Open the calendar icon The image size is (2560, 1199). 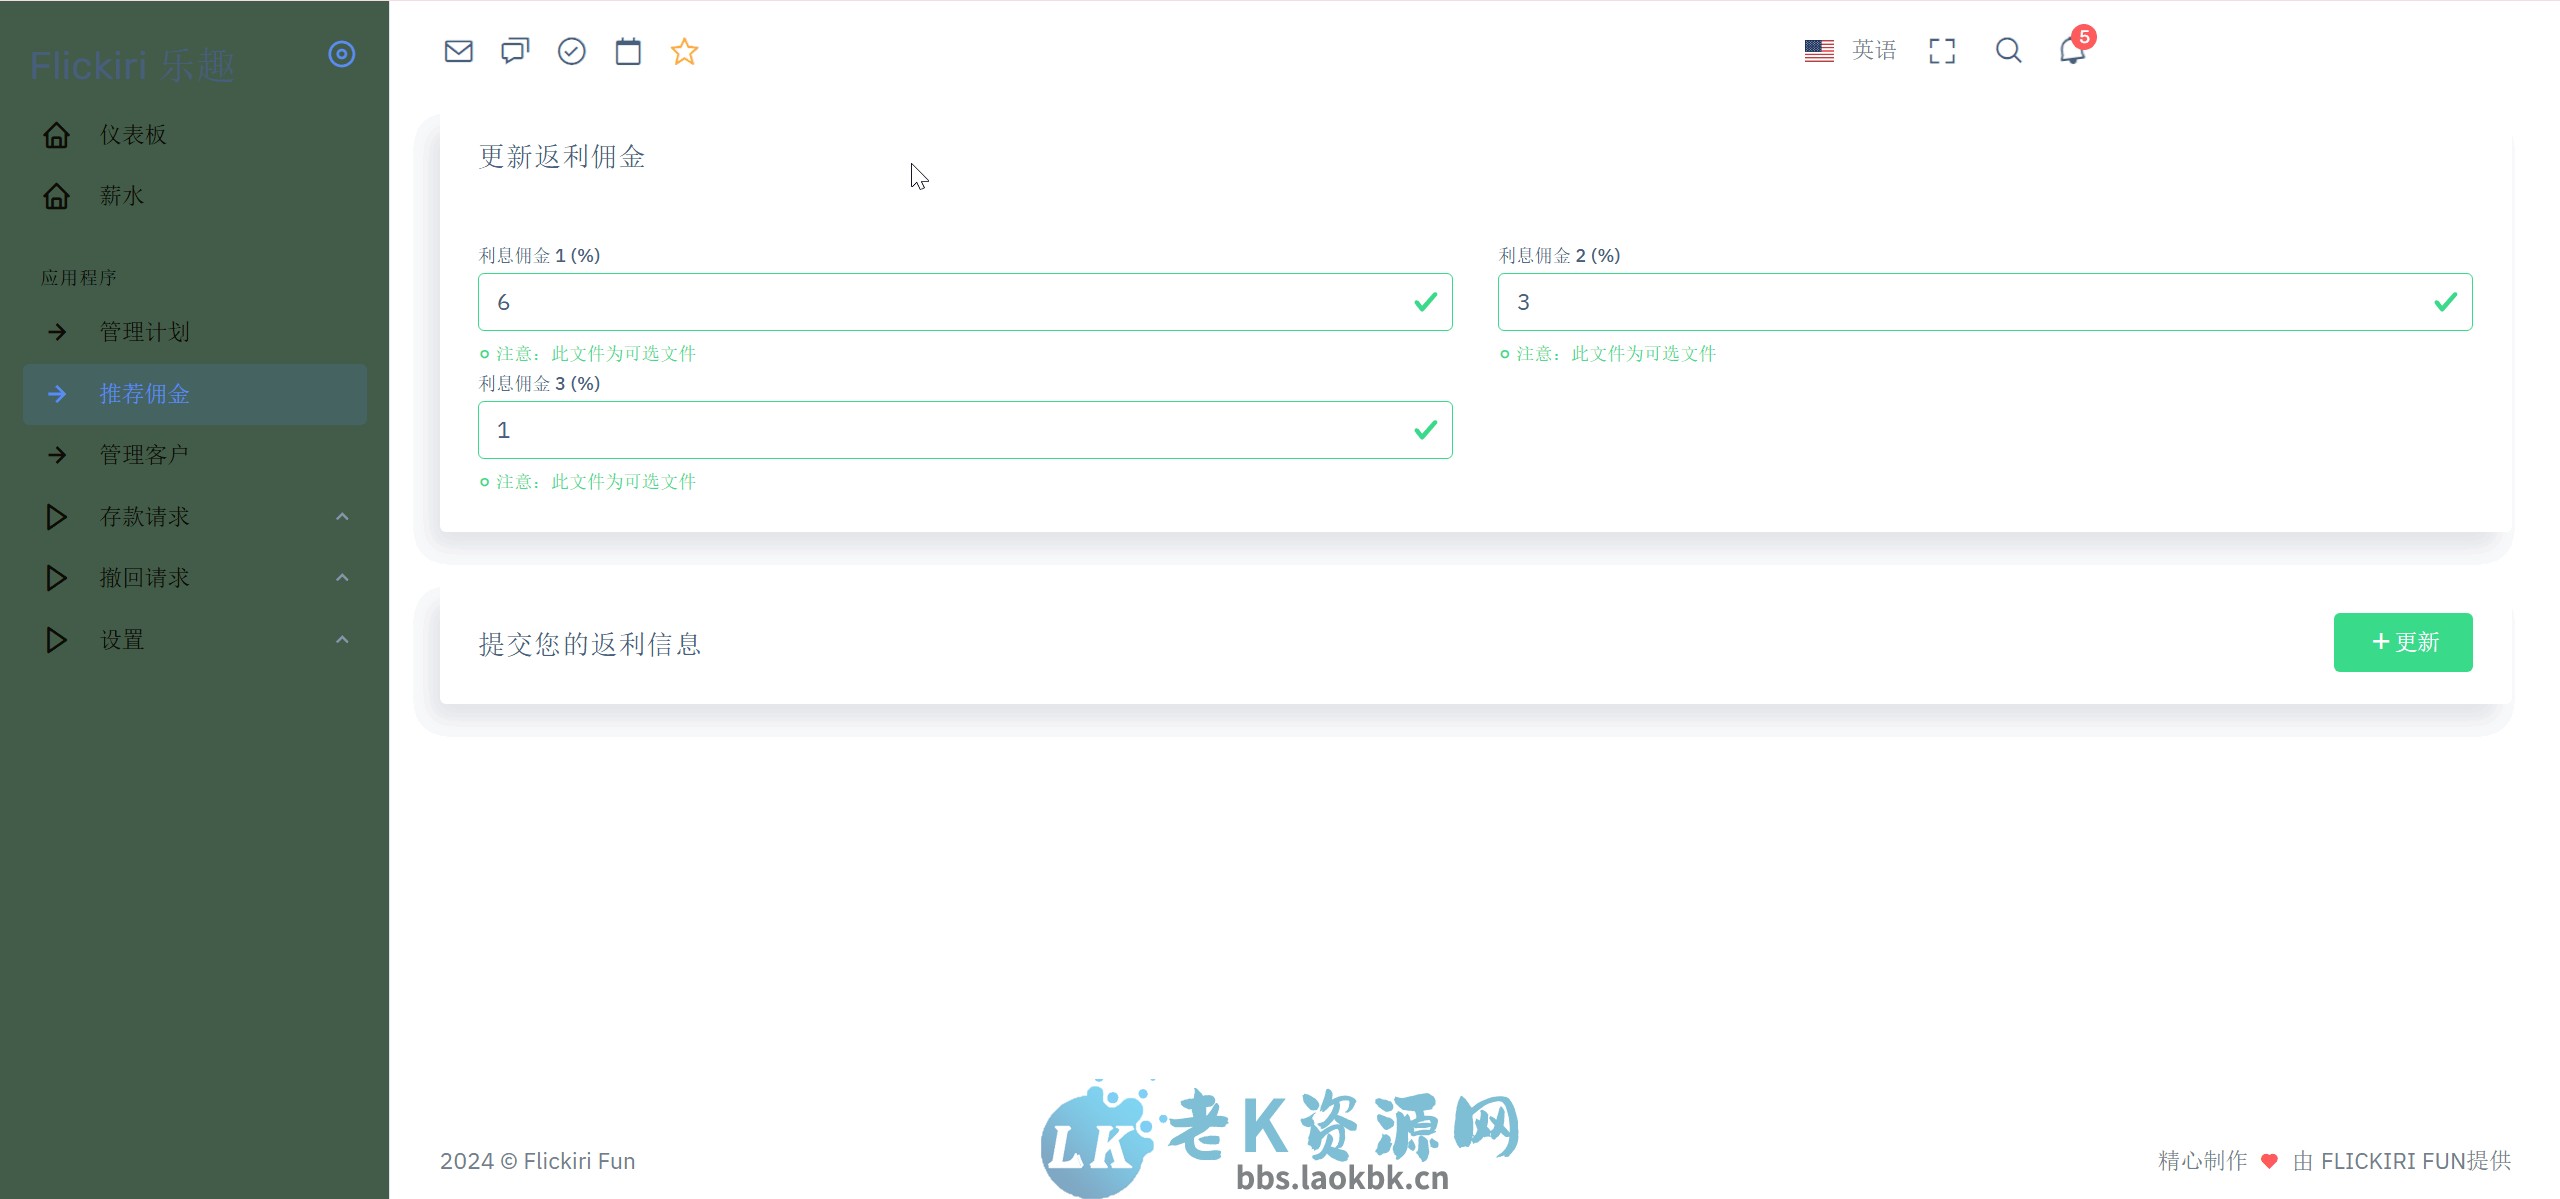point(627,50)
